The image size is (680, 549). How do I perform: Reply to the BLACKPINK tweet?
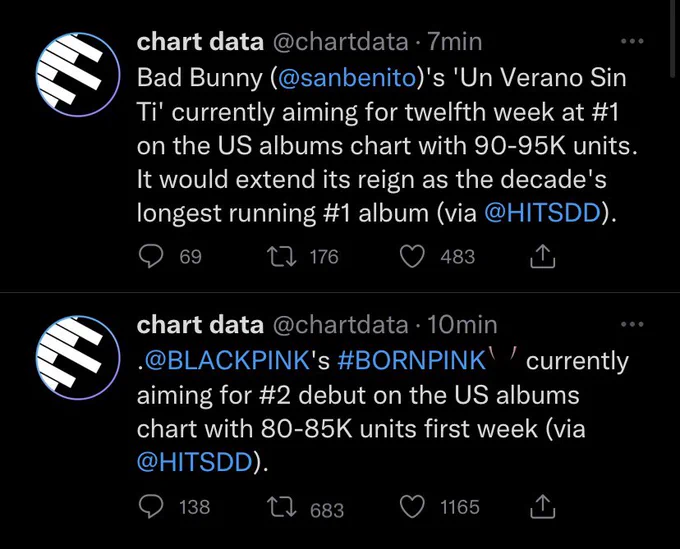(151, 507)
